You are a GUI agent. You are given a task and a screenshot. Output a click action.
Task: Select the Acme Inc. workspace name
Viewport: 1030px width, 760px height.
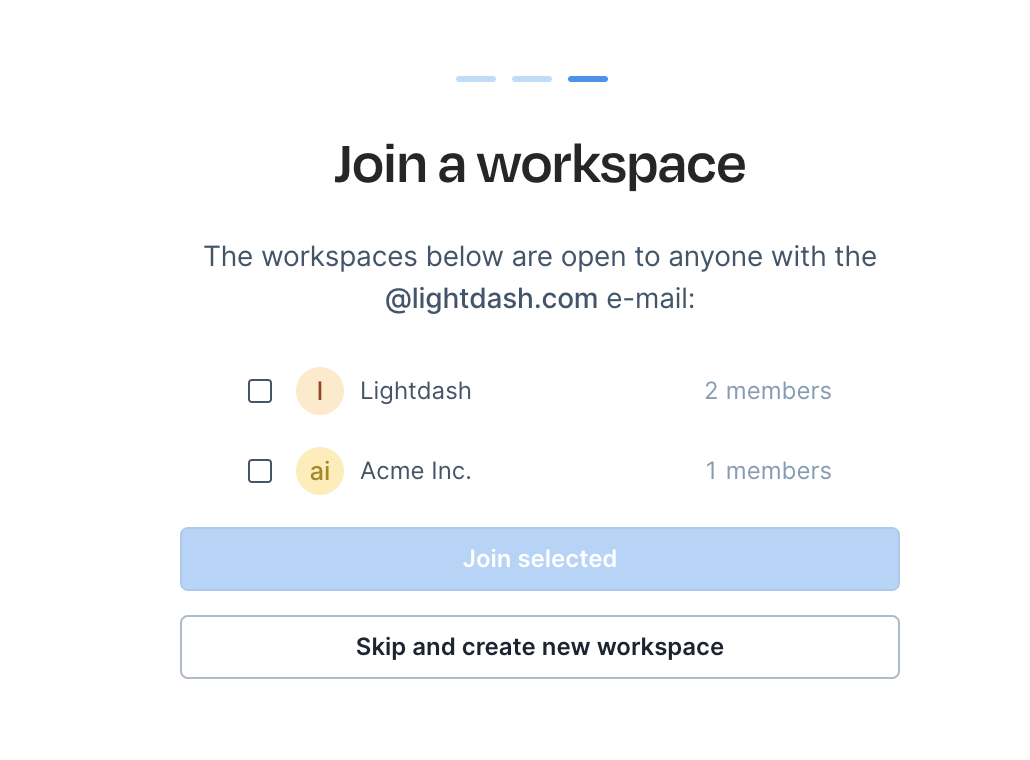click(415, 470)
